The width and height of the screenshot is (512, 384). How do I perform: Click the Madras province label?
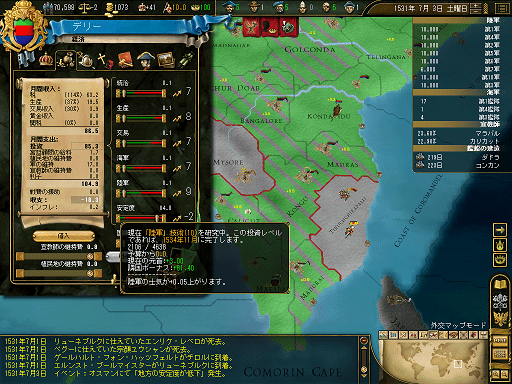[x=343, y=164]
